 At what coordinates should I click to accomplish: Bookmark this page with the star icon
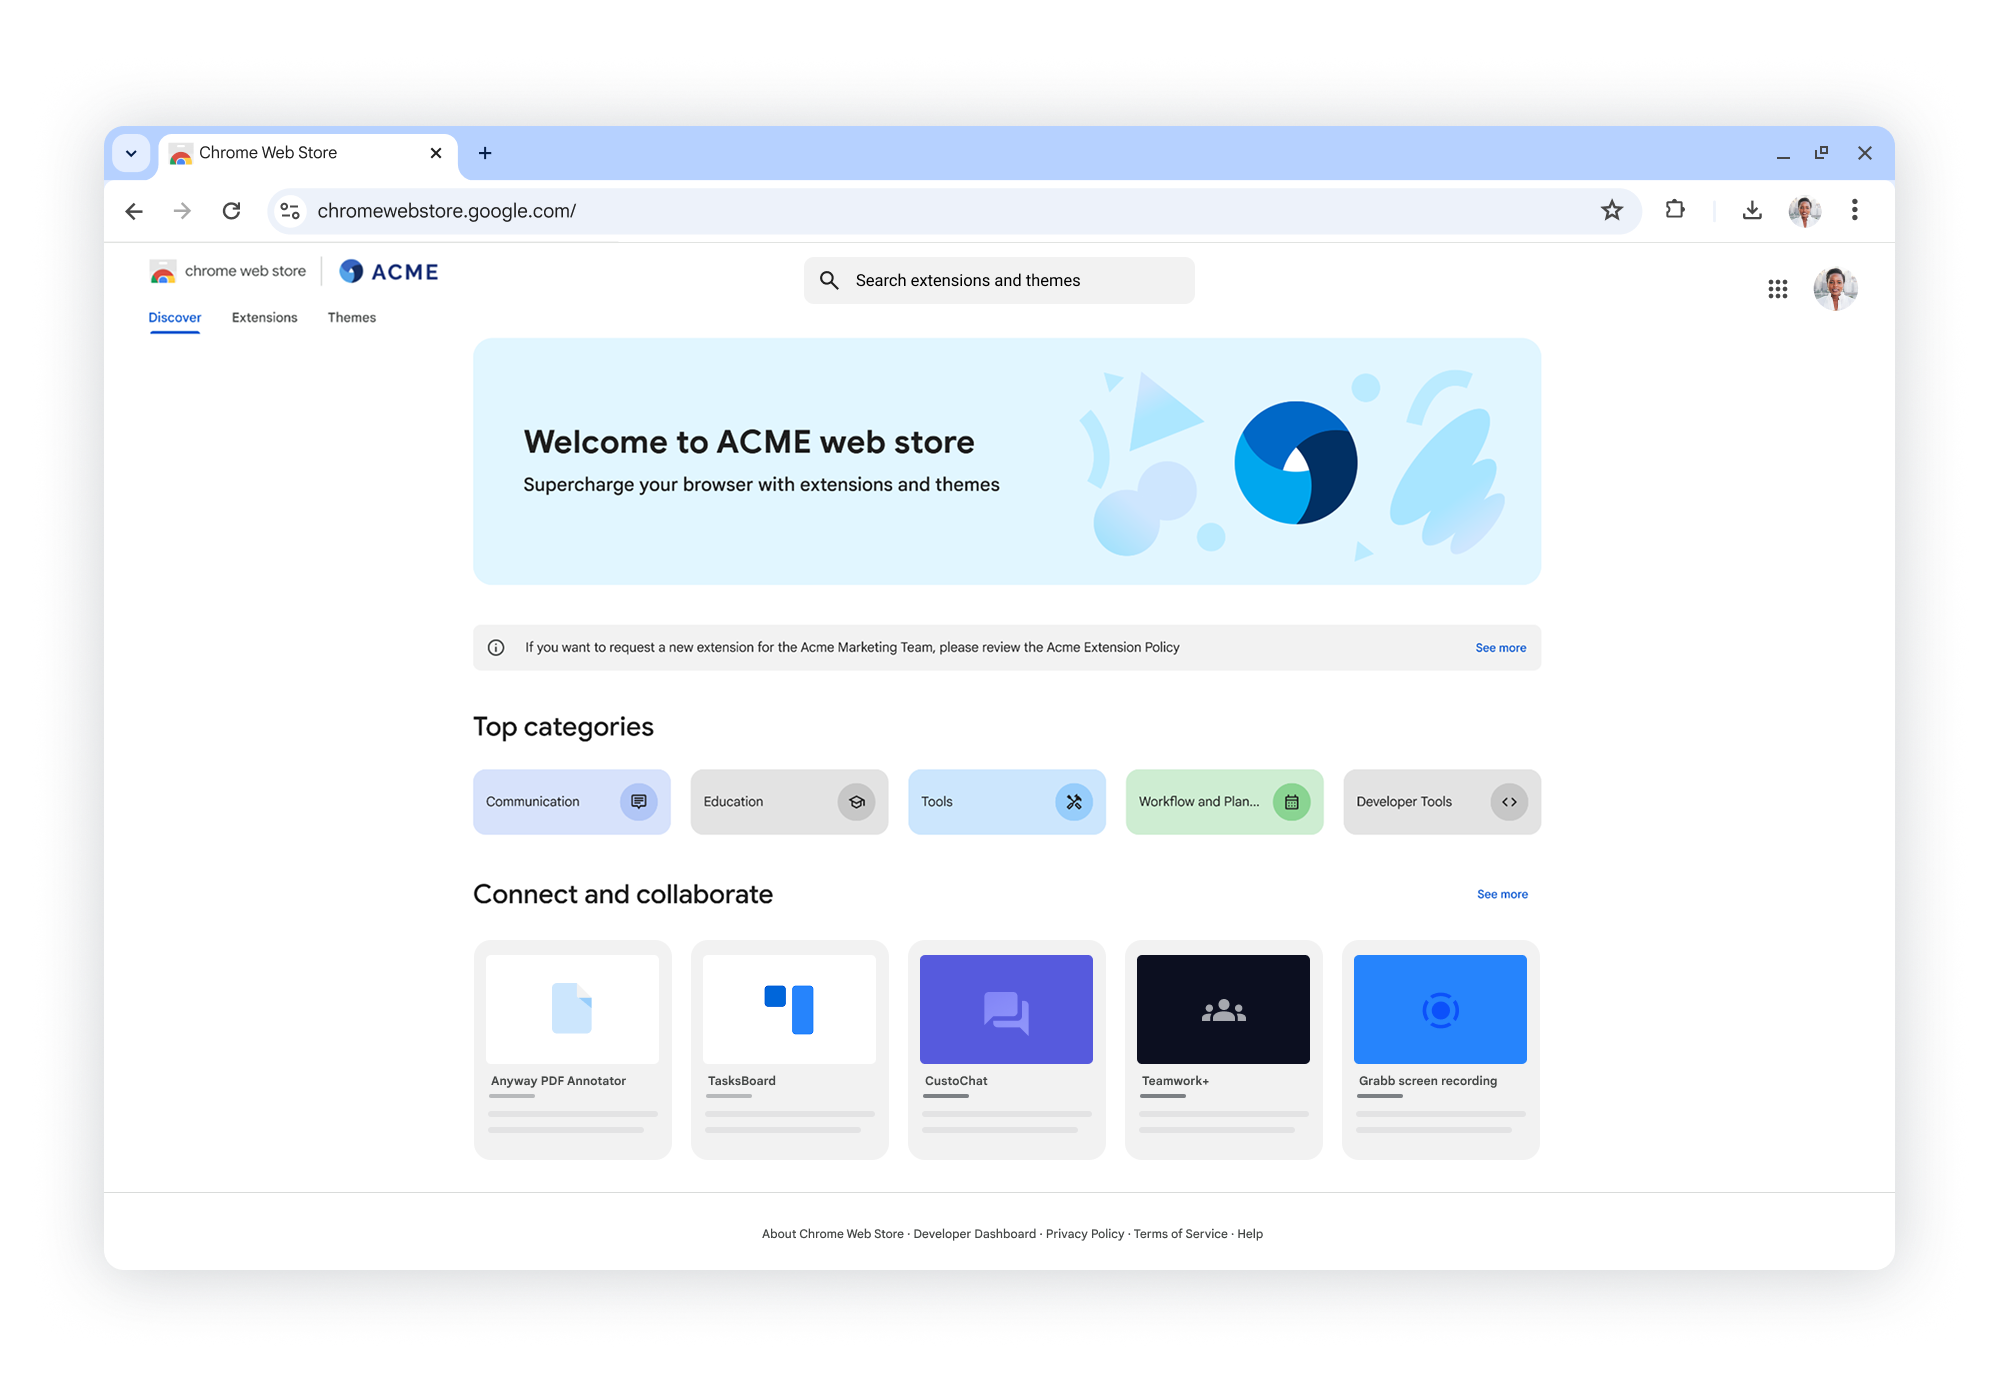click(x=1611, y=210)
